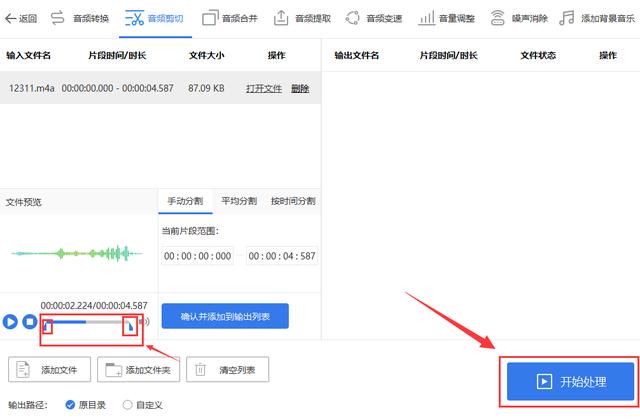Screen dimensions: 640x419
Task: Click the segment end time field 00:00:04:587
Action: tap(282, 256)
